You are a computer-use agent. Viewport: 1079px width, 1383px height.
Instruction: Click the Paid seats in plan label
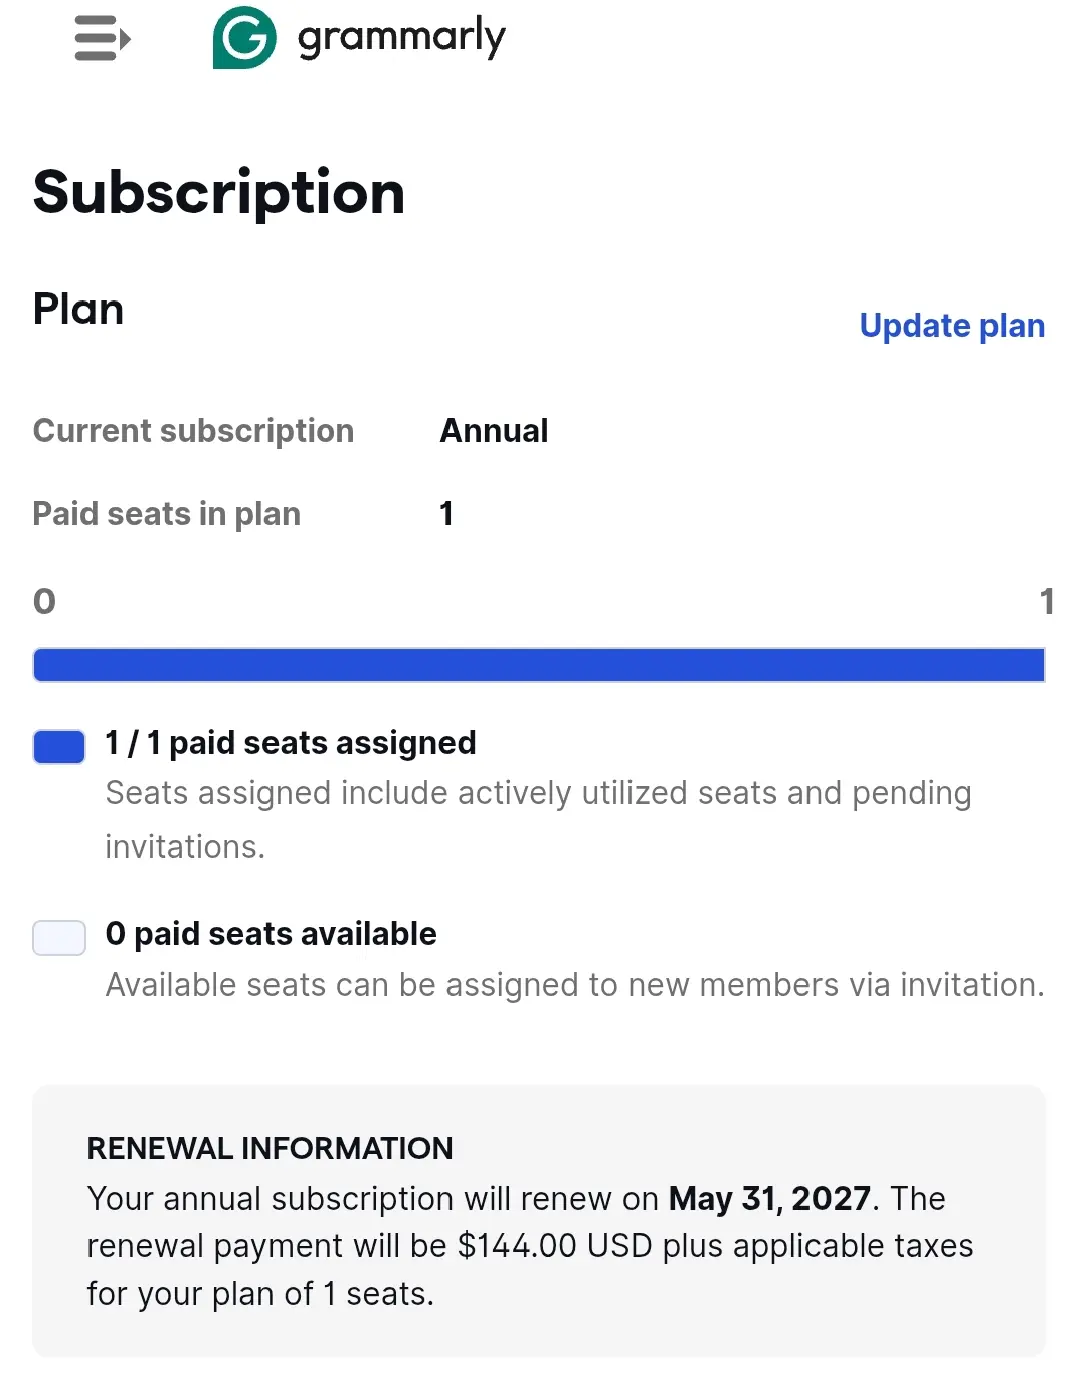(x=167, y=514)
